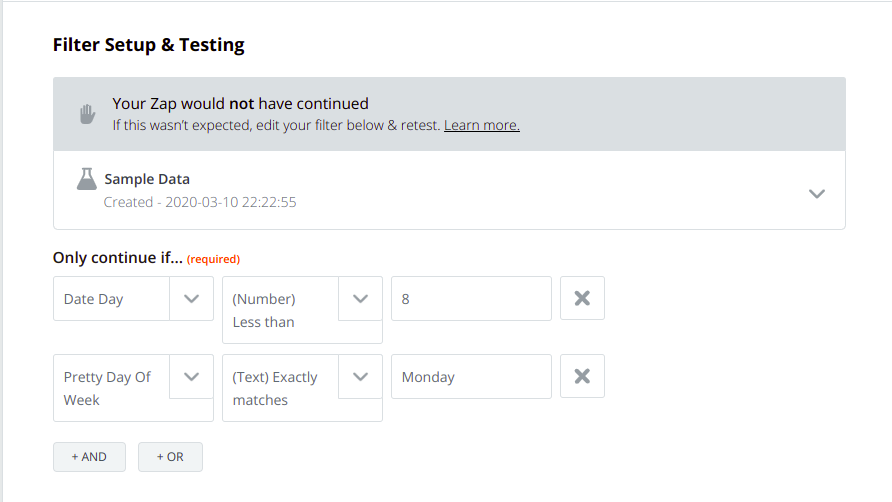Remove the Date Day filter row

pyautogui.click(x=582, y=298)
